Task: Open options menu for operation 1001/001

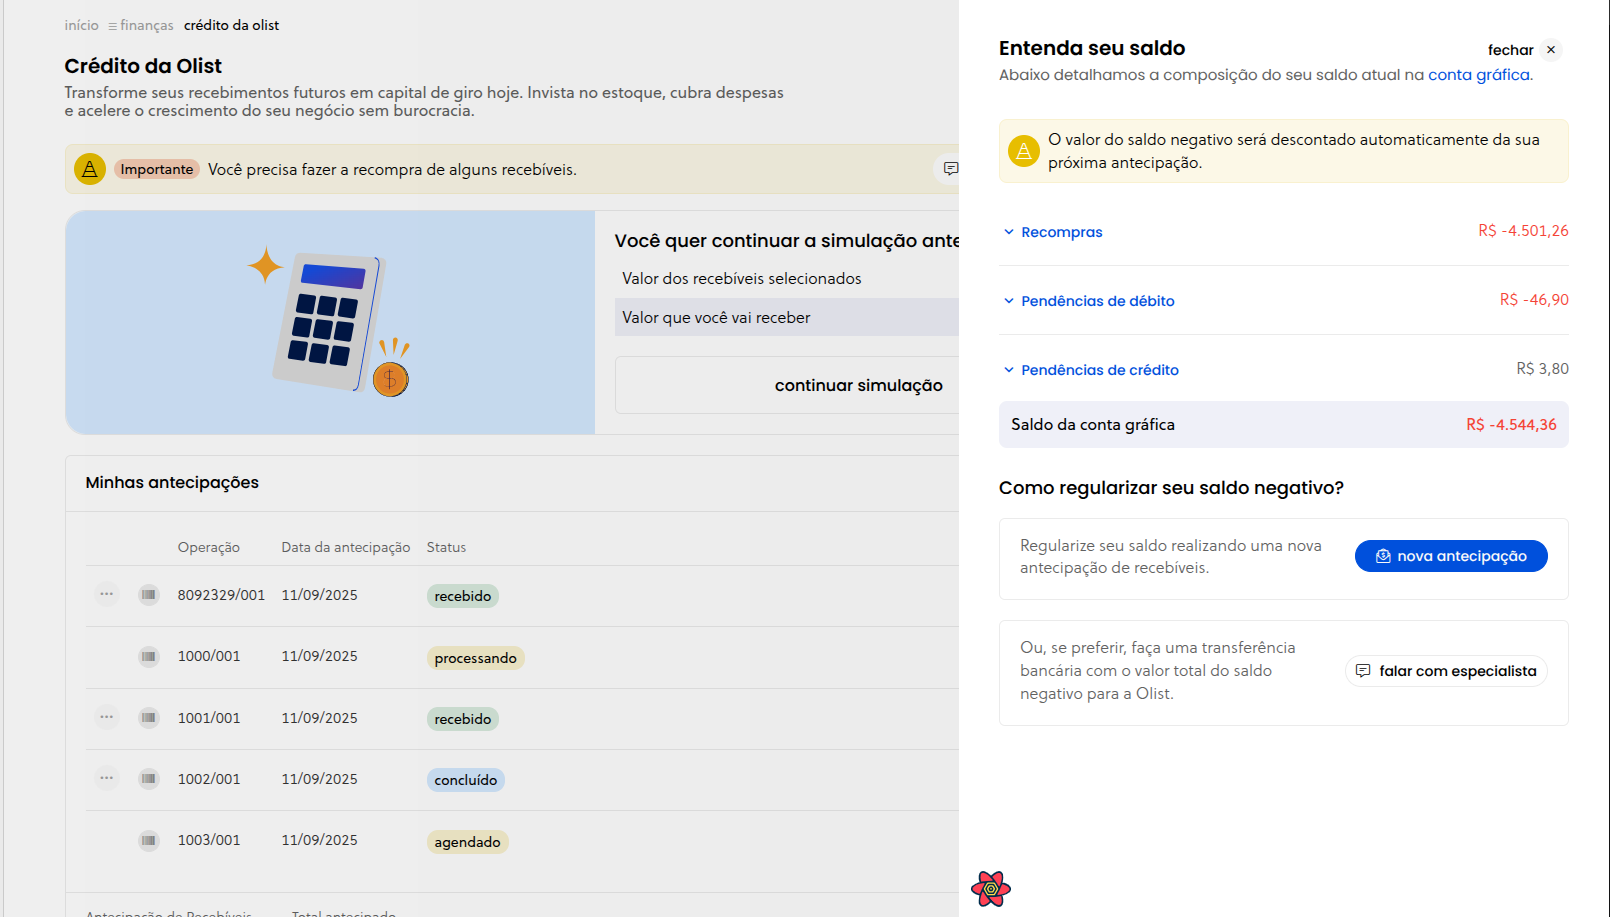Action: pos(107,717)
